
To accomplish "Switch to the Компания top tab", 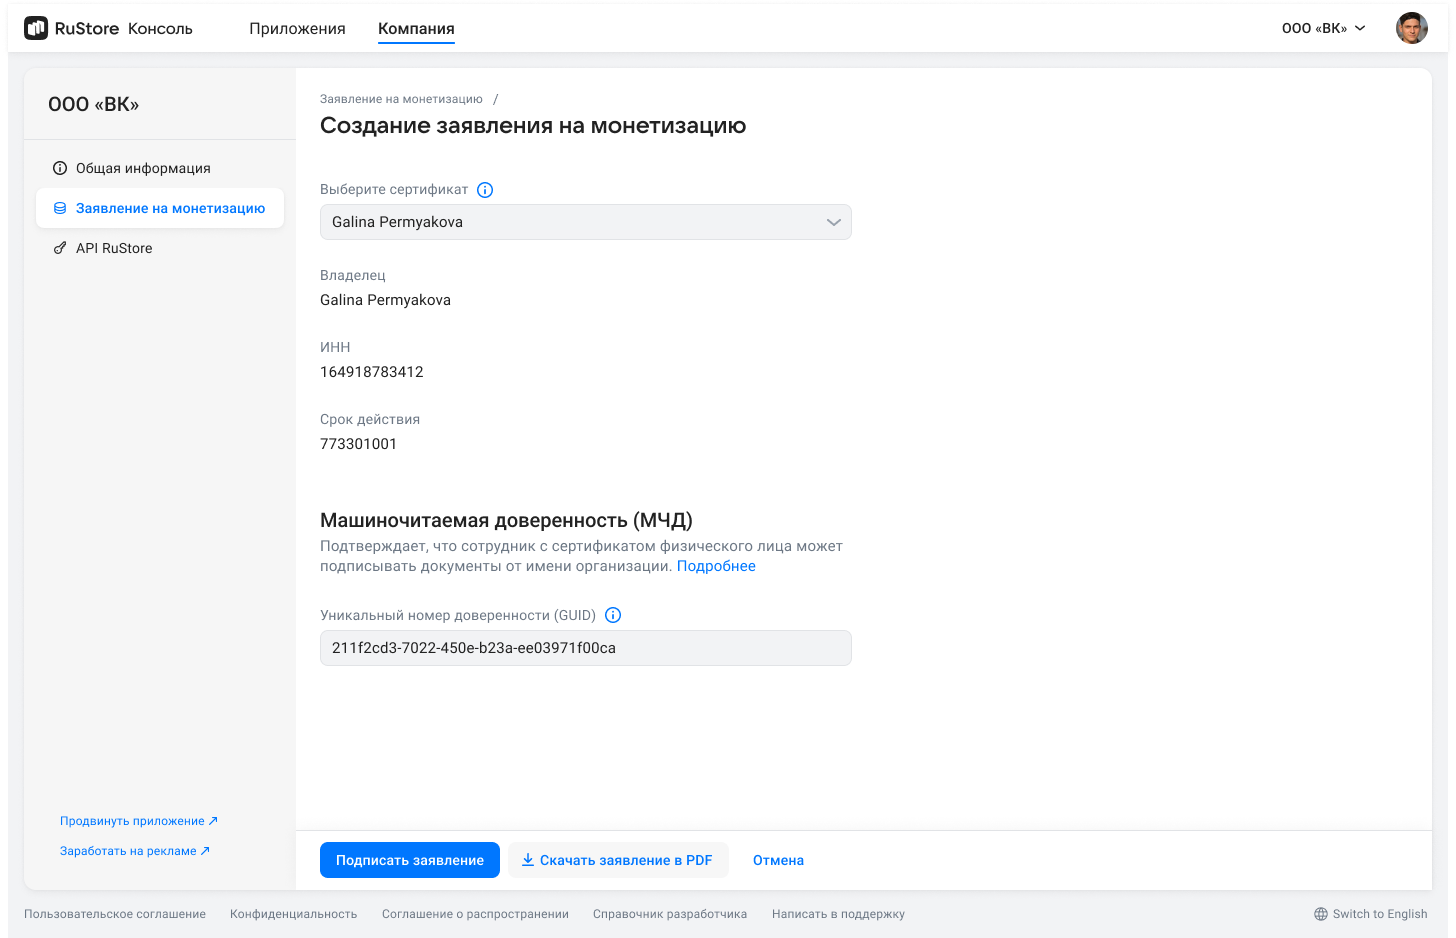I will click(416, 29).
